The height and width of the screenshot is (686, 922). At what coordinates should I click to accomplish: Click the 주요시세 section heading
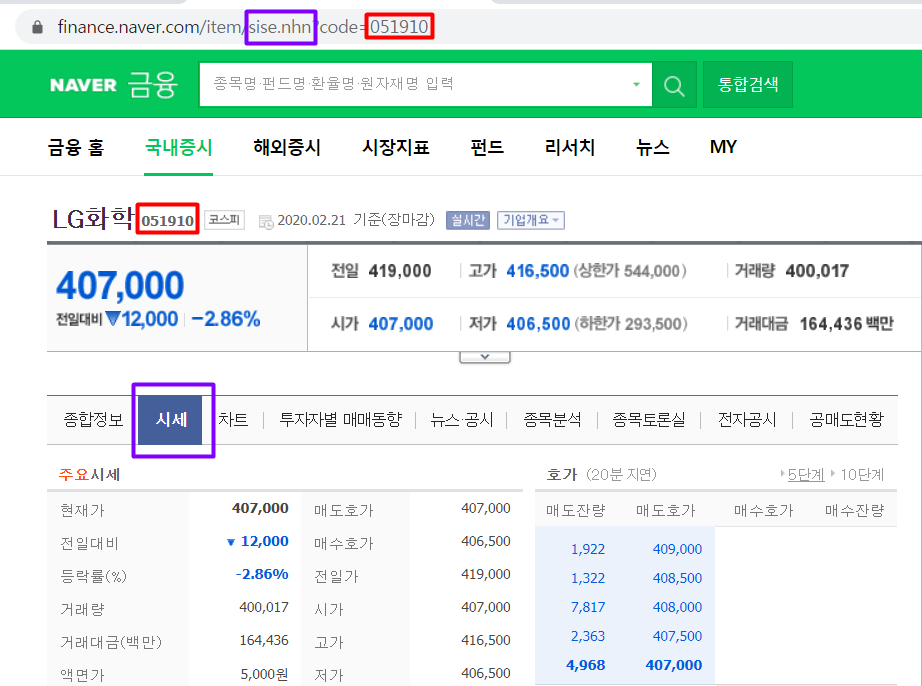pos(89,474)
